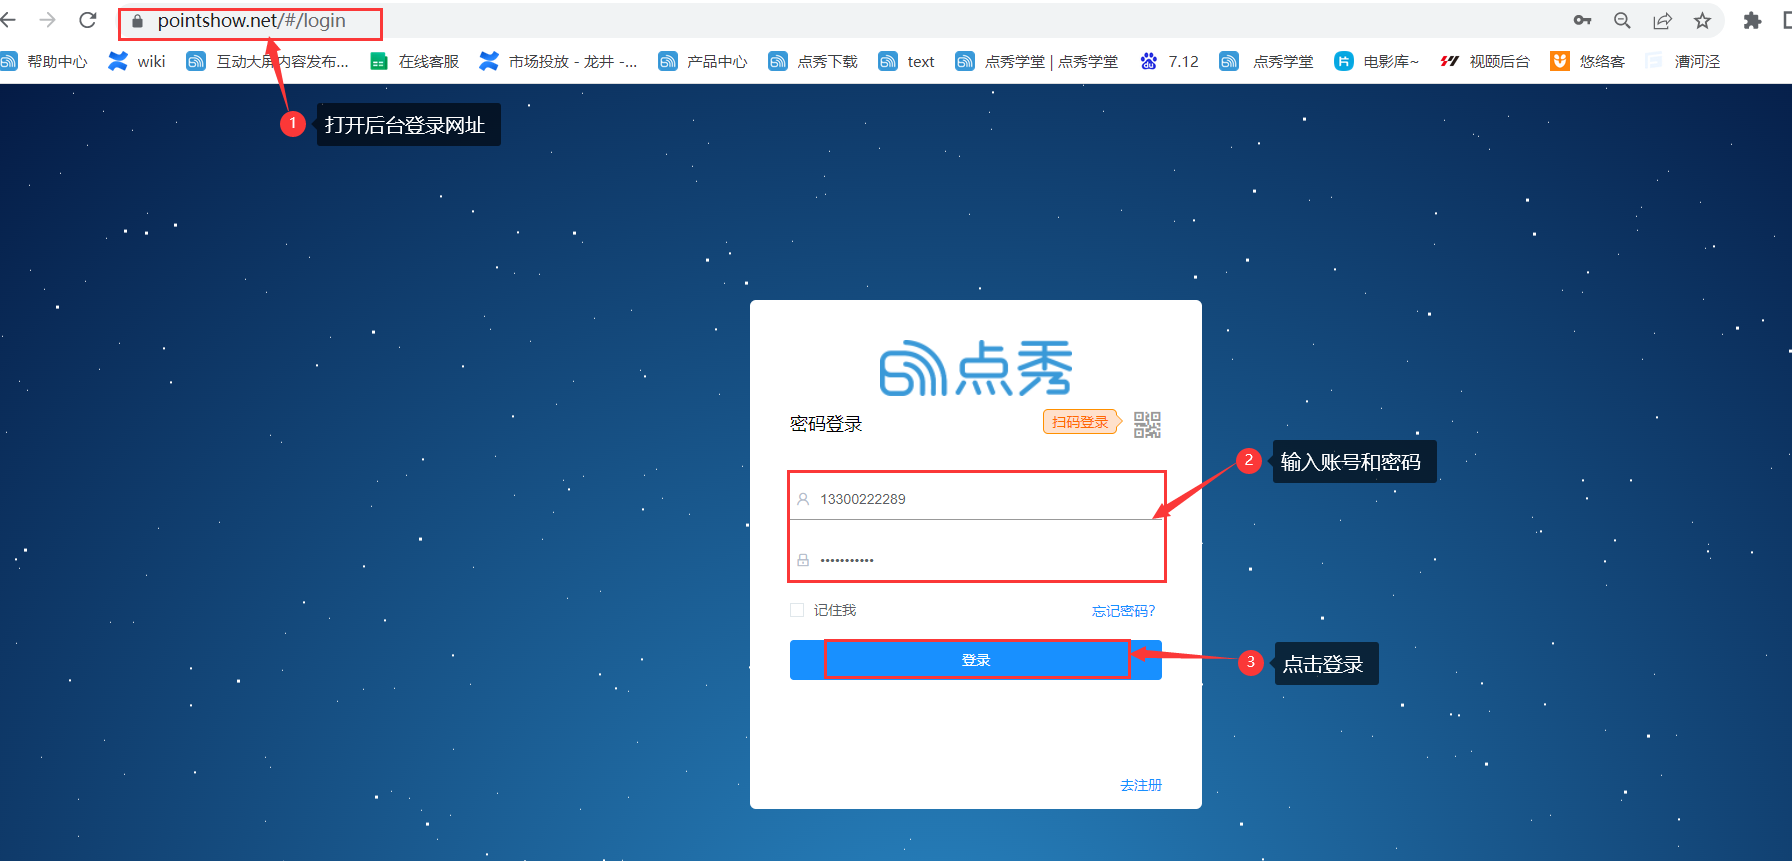Click the 点秀 logo on login card
Screen dimensions: 1792x861
click(976, 368)
